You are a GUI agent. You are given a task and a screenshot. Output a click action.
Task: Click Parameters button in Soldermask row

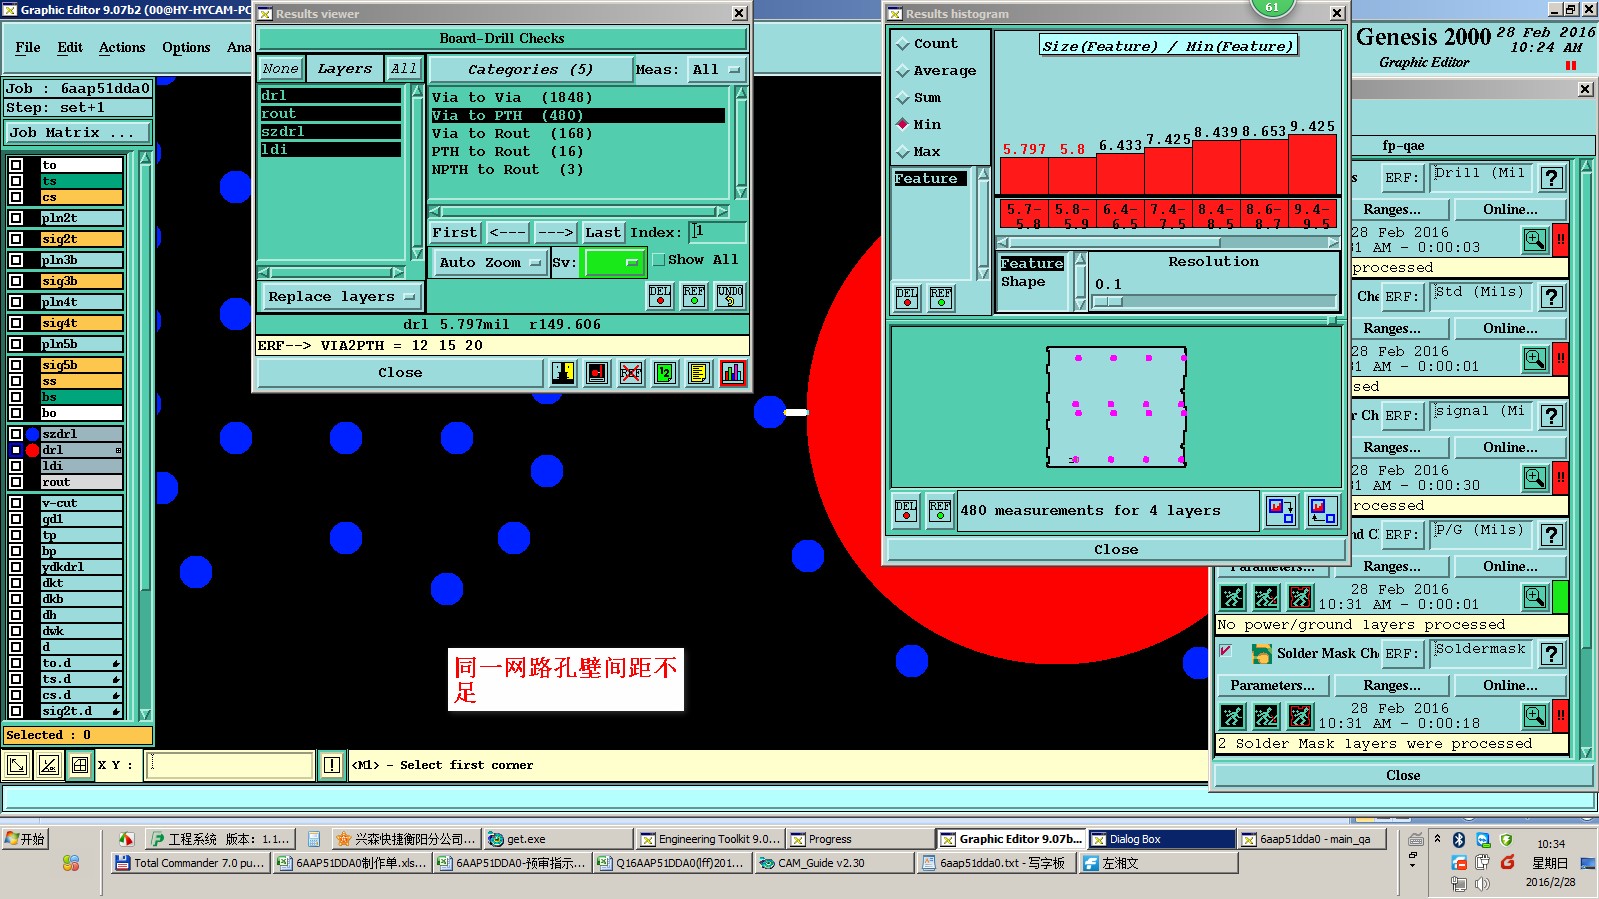click(x=1272, y=686)
